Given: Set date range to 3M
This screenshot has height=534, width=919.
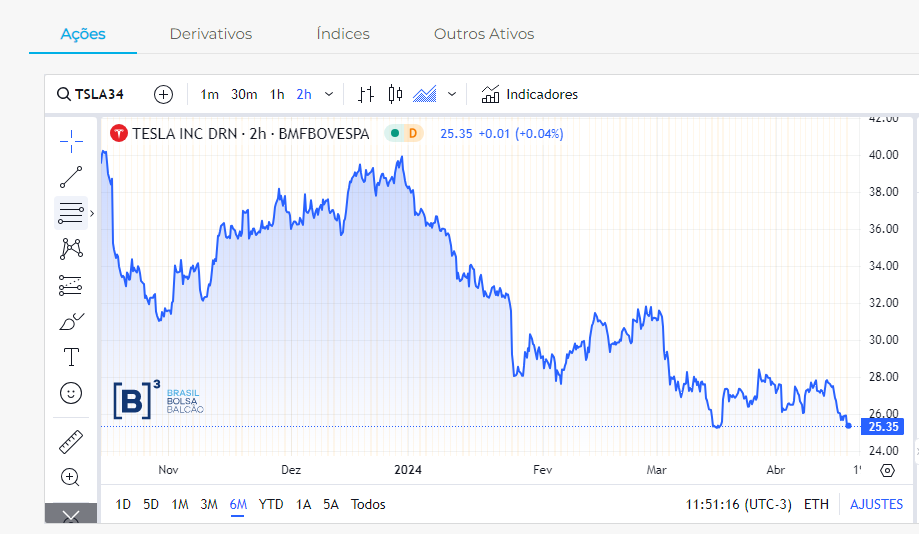Looking at the screenshot, I should 209,505.
